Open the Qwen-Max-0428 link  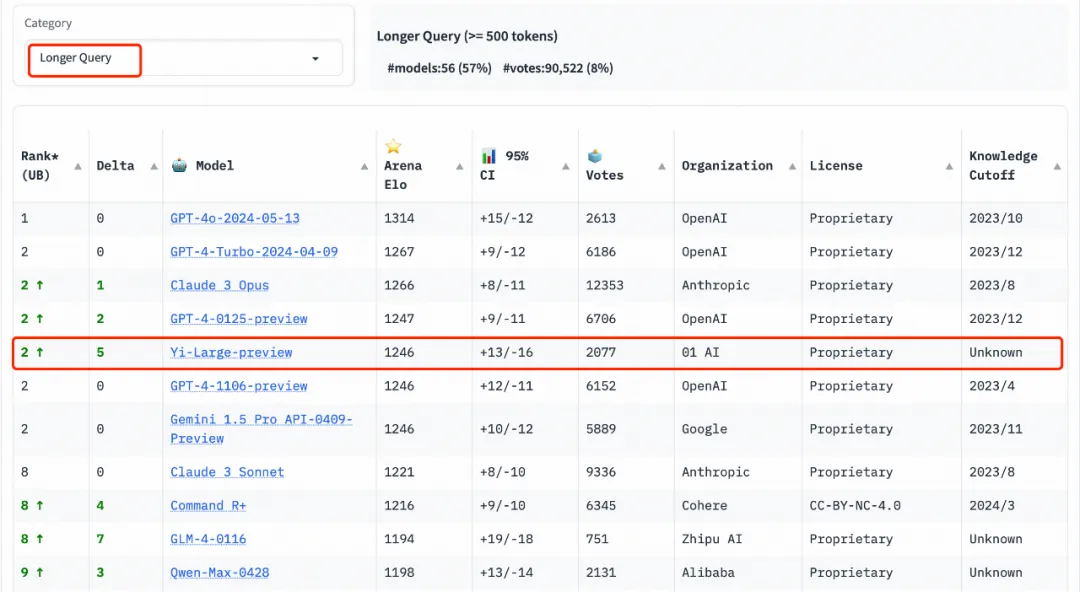[219, 572]
